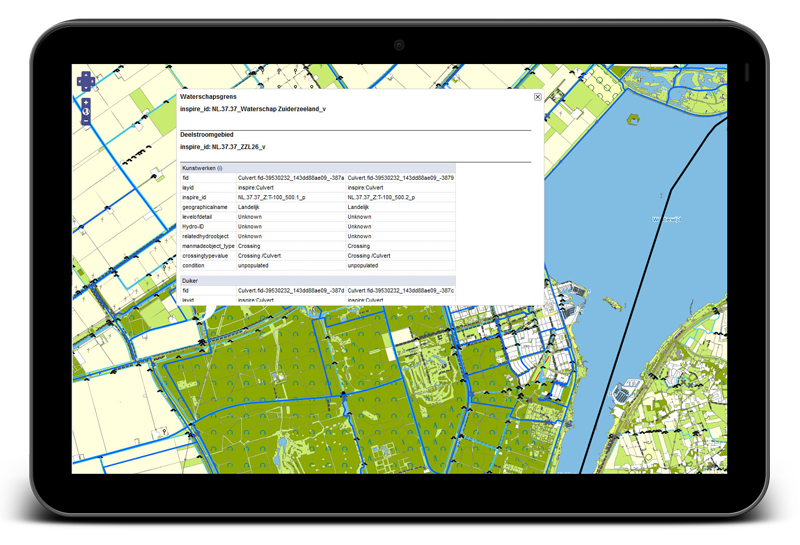Pan the map north with the up arrow

(x=86, y=75)
